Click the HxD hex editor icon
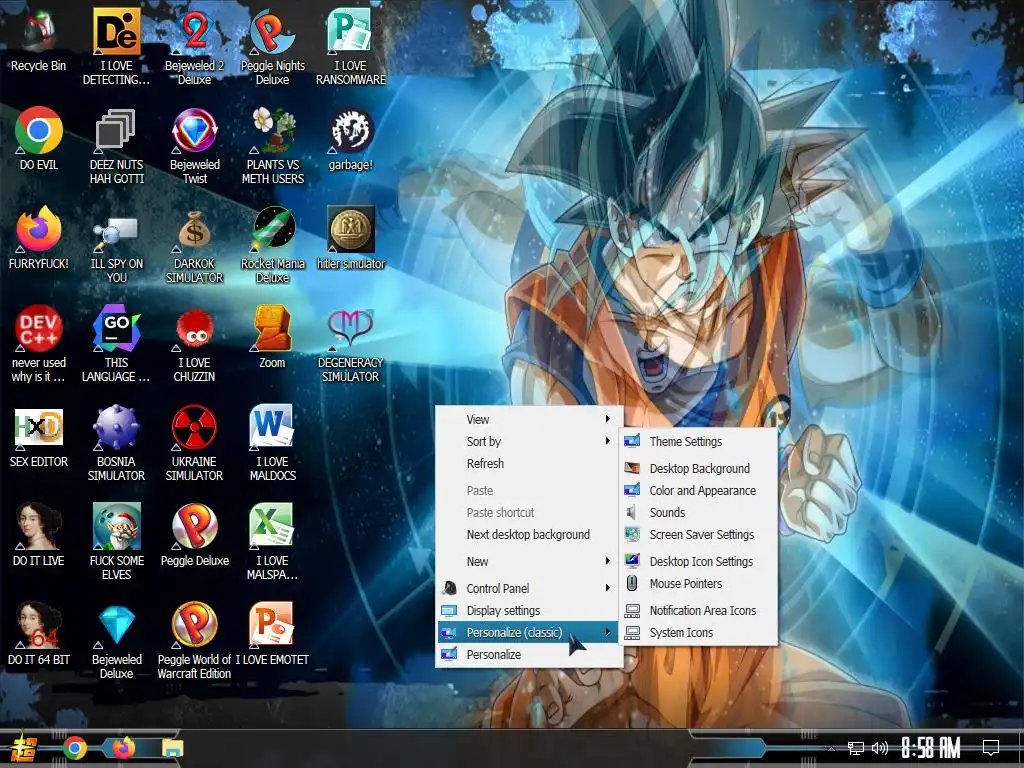The width and height of the screenshot is (1024, 768). coord(39,427)
